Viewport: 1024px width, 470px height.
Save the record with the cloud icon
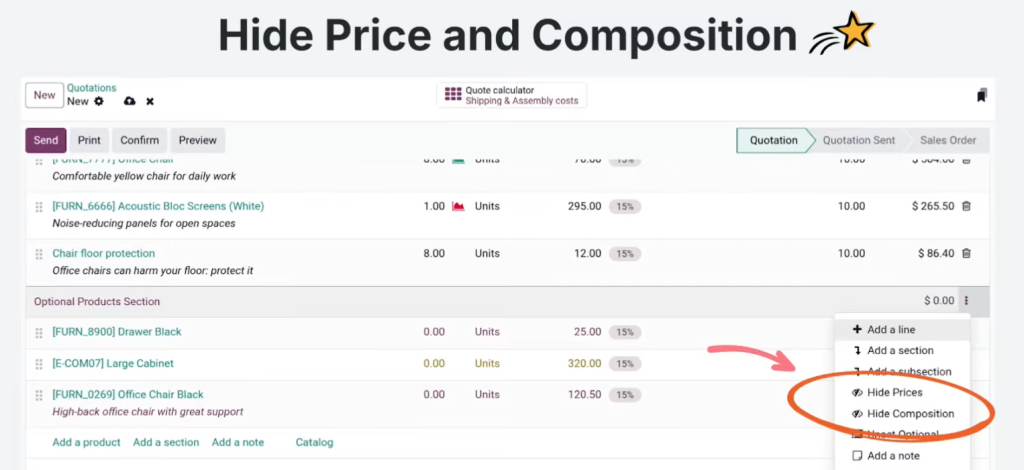coord(129,101)
